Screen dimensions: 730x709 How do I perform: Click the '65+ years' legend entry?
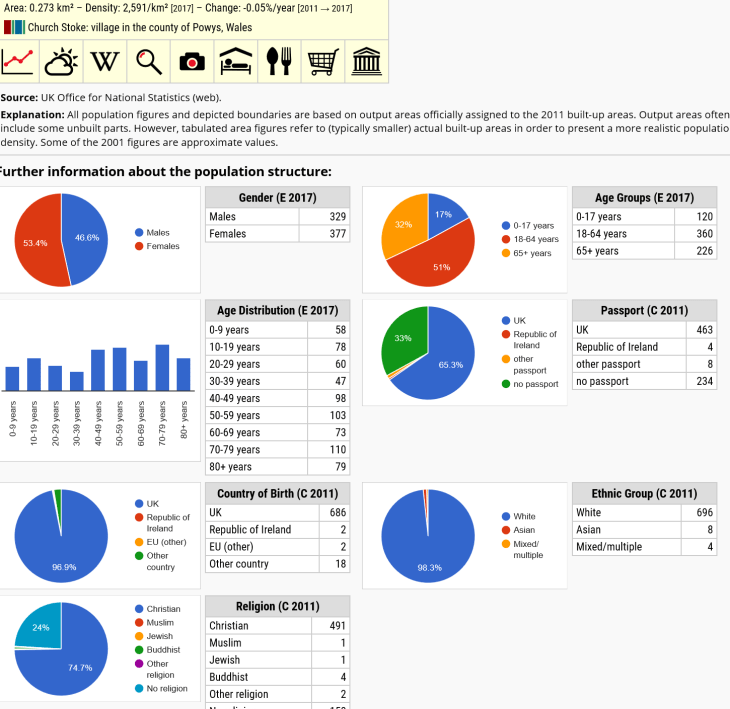[531, 253]
